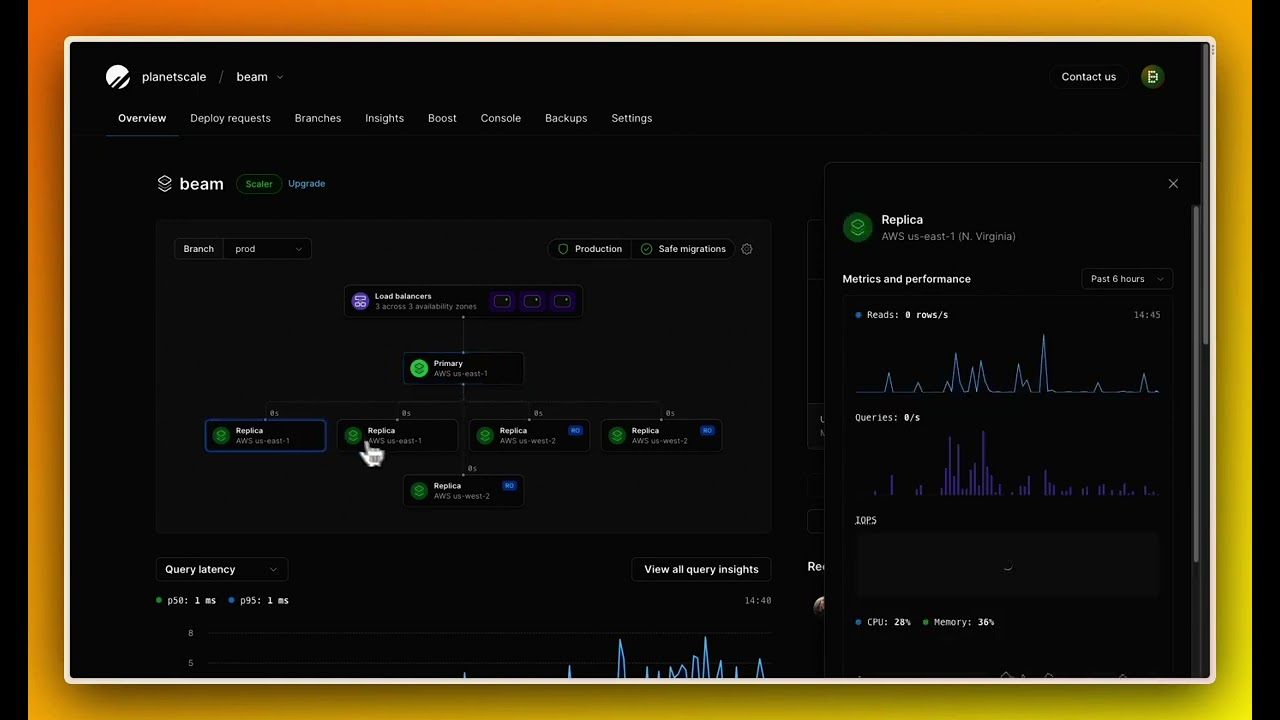Click the Safe migrations badge
The image size is (1280, 720).
point(683,249)
